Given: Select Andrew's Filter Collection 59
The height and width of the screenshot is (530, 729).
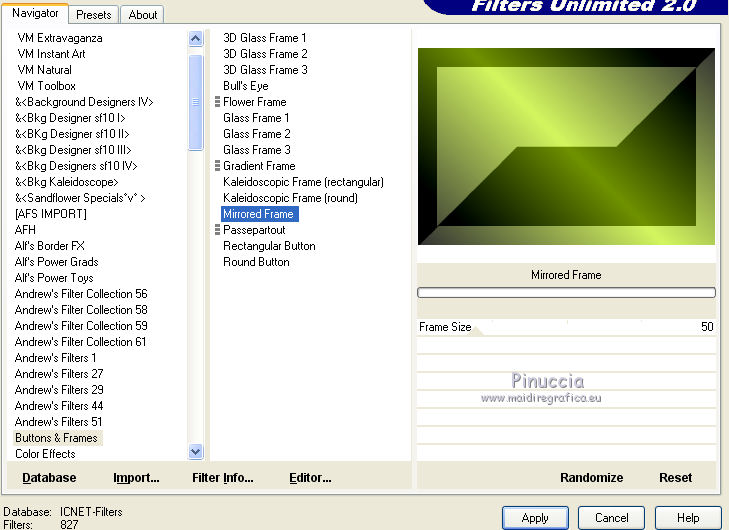Looking at the screenshot, I should [81, 326].
